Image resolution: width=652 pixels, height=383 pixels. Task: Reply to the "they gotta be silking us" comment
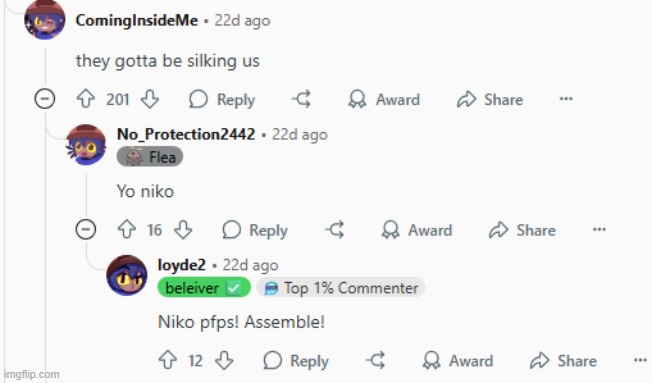click(222, 100)
